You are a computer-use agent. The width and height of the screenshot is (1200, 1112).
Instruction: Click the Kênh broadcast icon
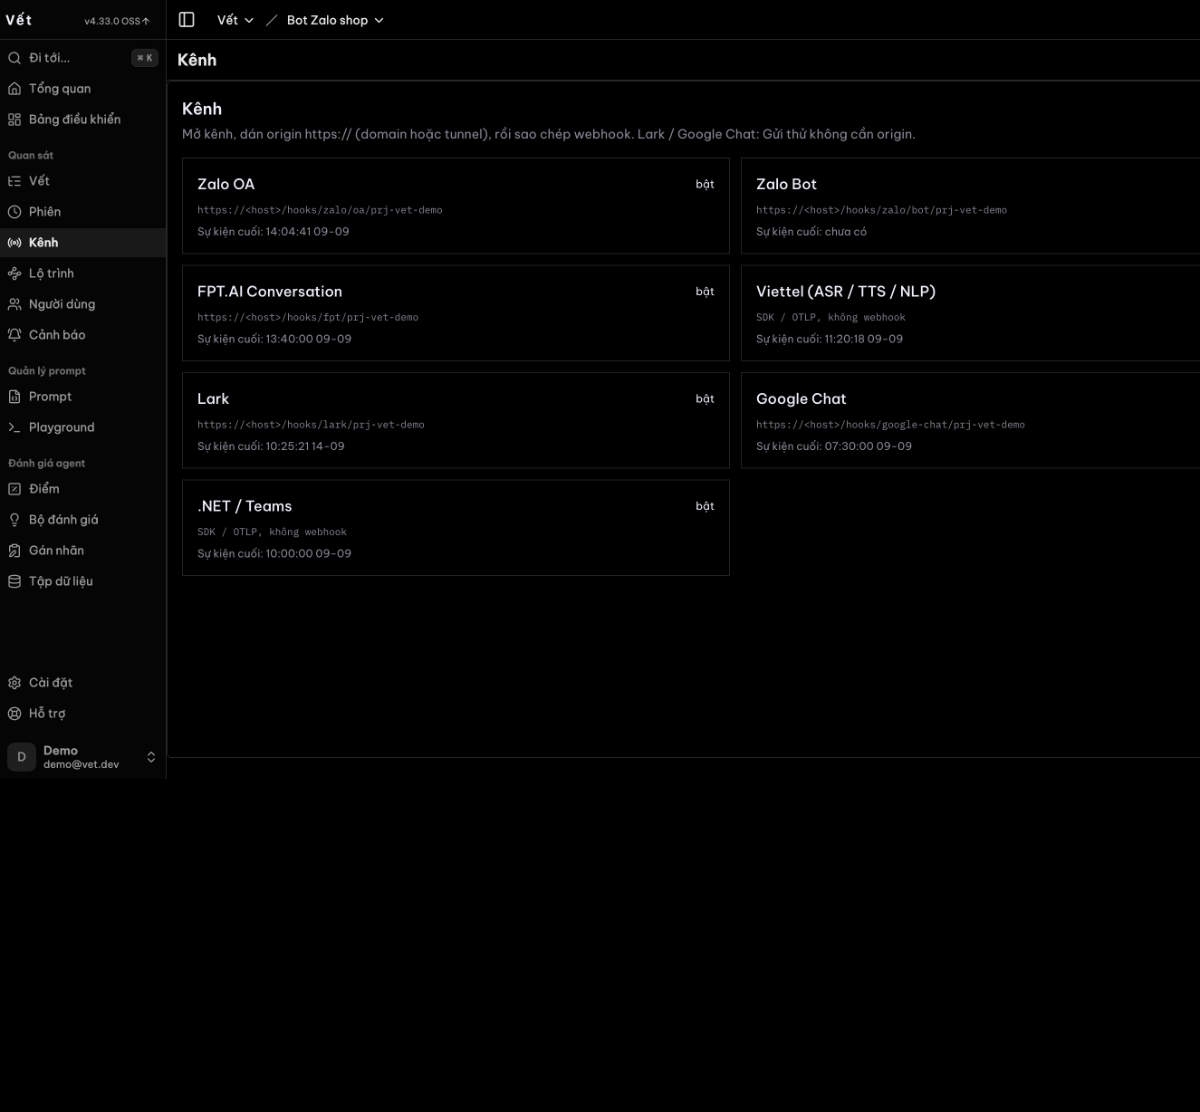(x=14, y=243)
